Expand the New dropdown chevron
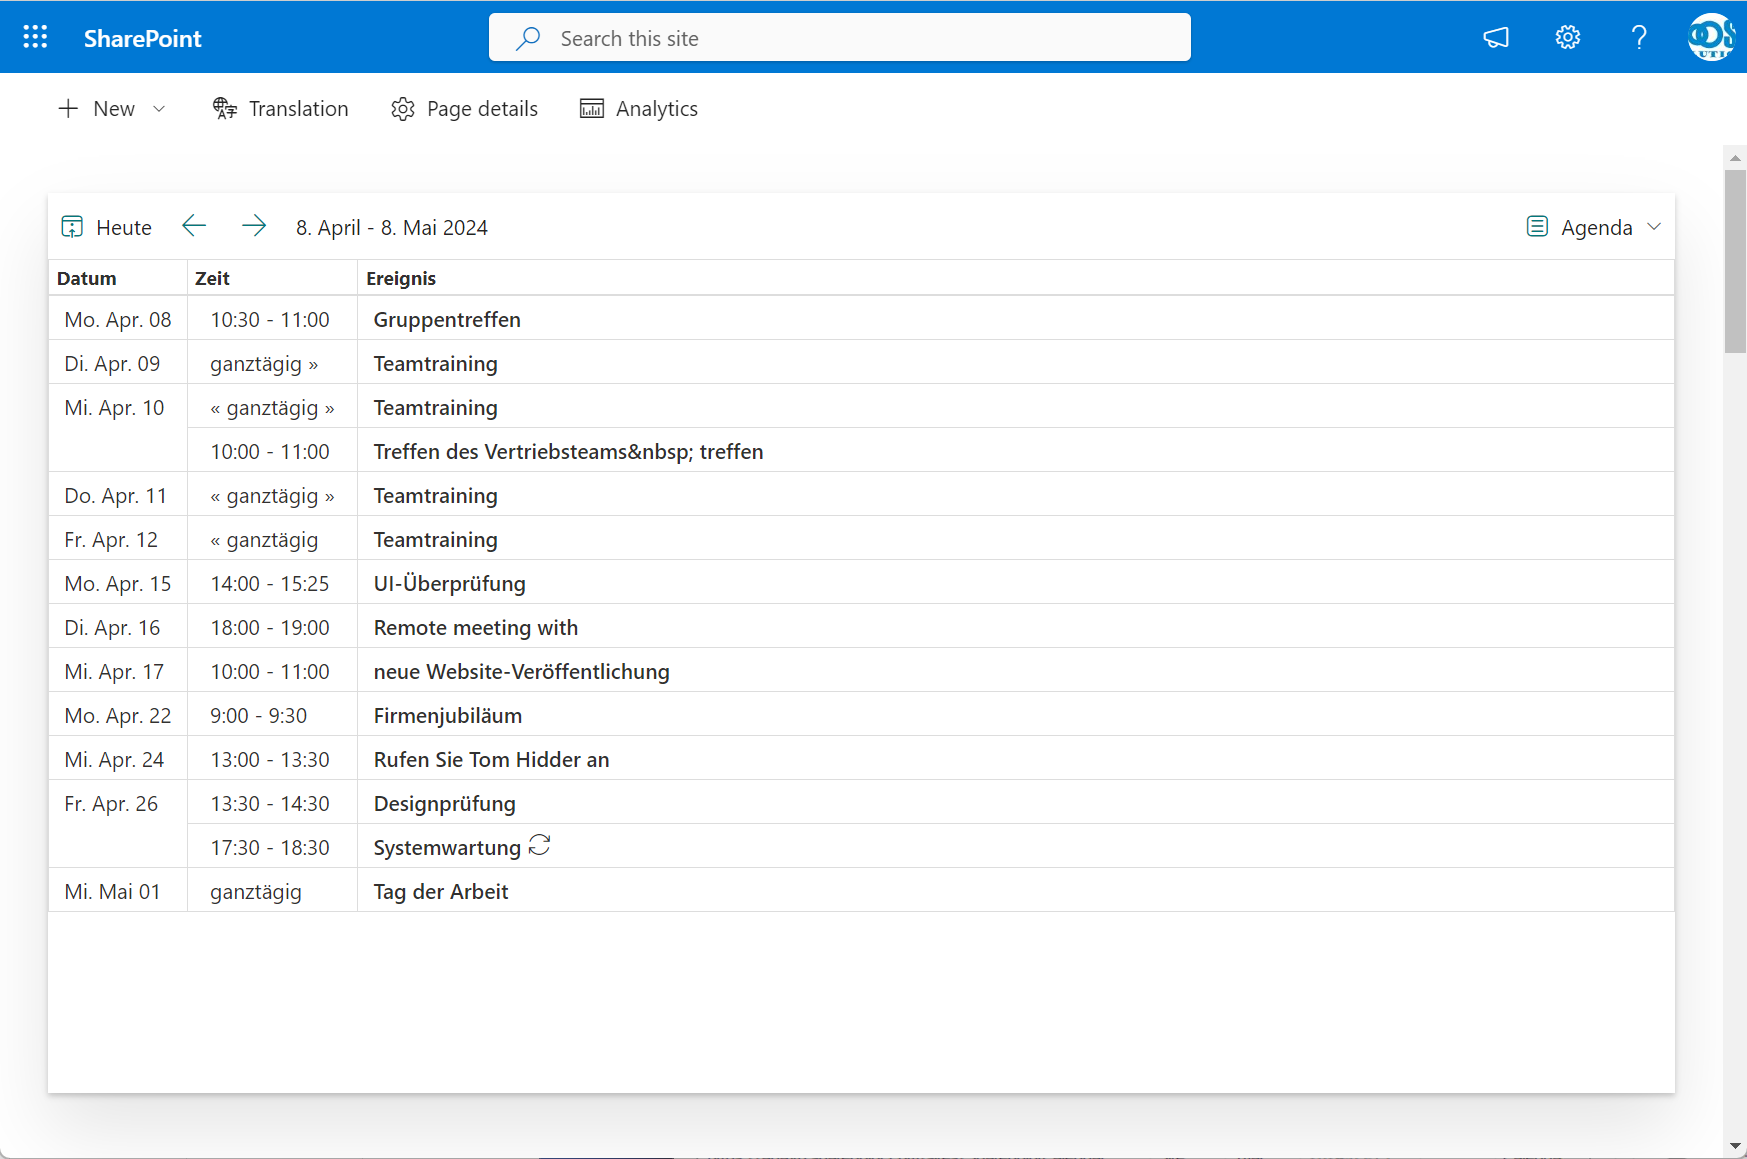 click(159, 109)
